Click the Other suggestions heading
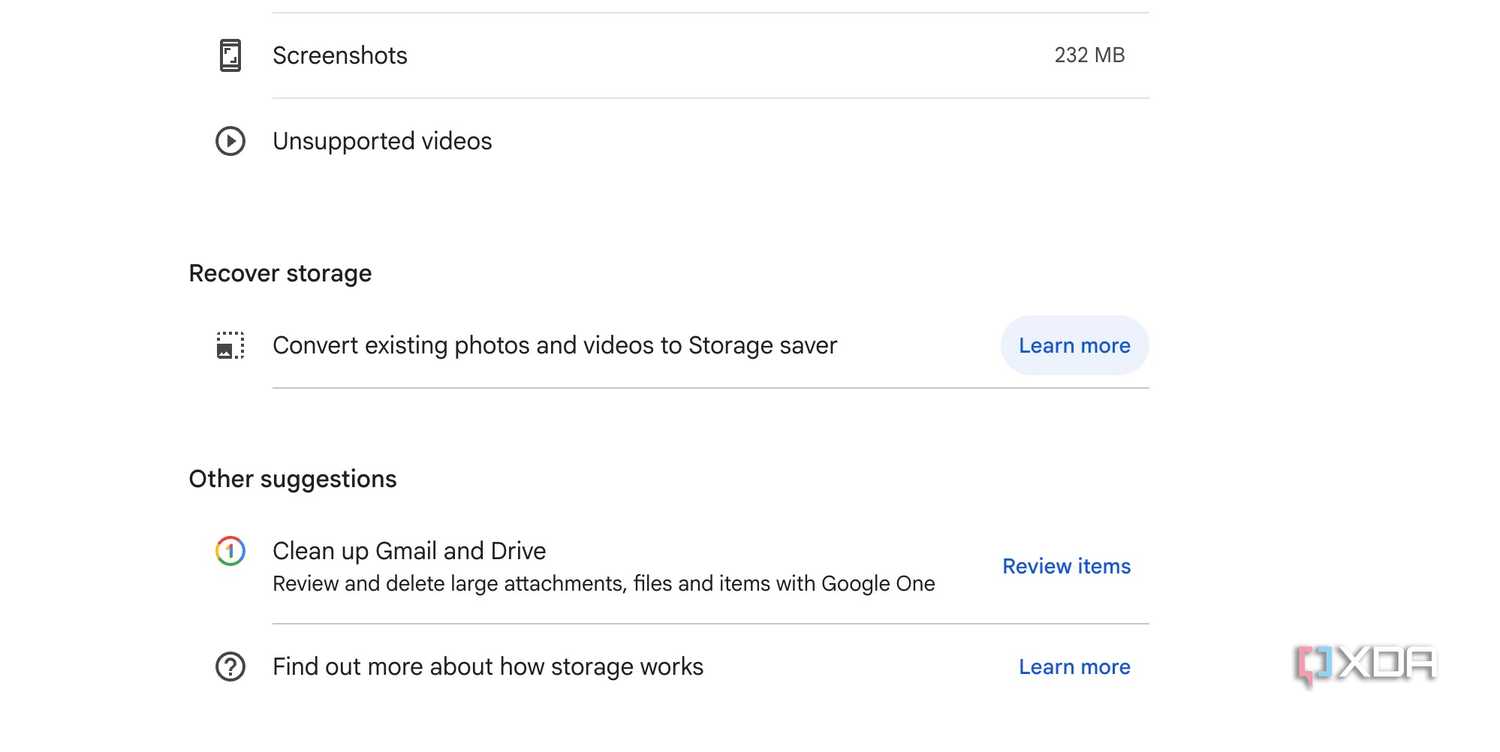Image resolution: width=1500 pixels, height=752 pixels. coord(293,479)
